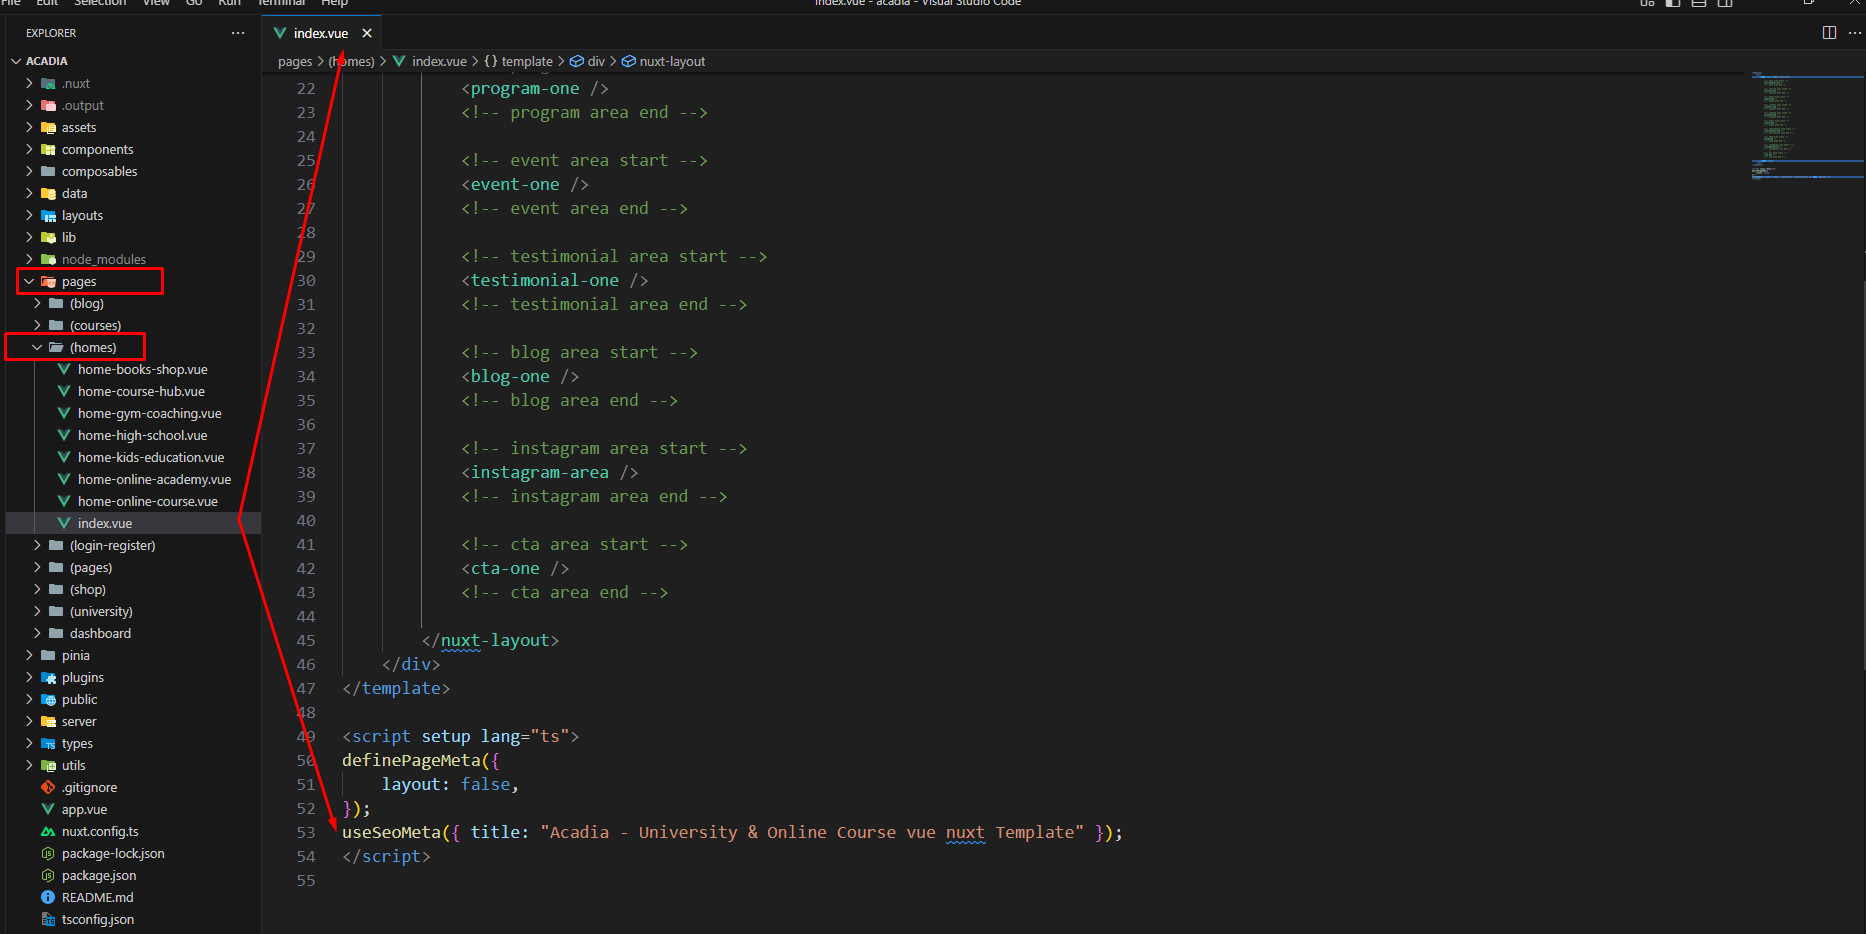Image resolution: width=1866 pixels, height=934 pixels.
Task: Click the public folder icon
Action: [48, 699]
